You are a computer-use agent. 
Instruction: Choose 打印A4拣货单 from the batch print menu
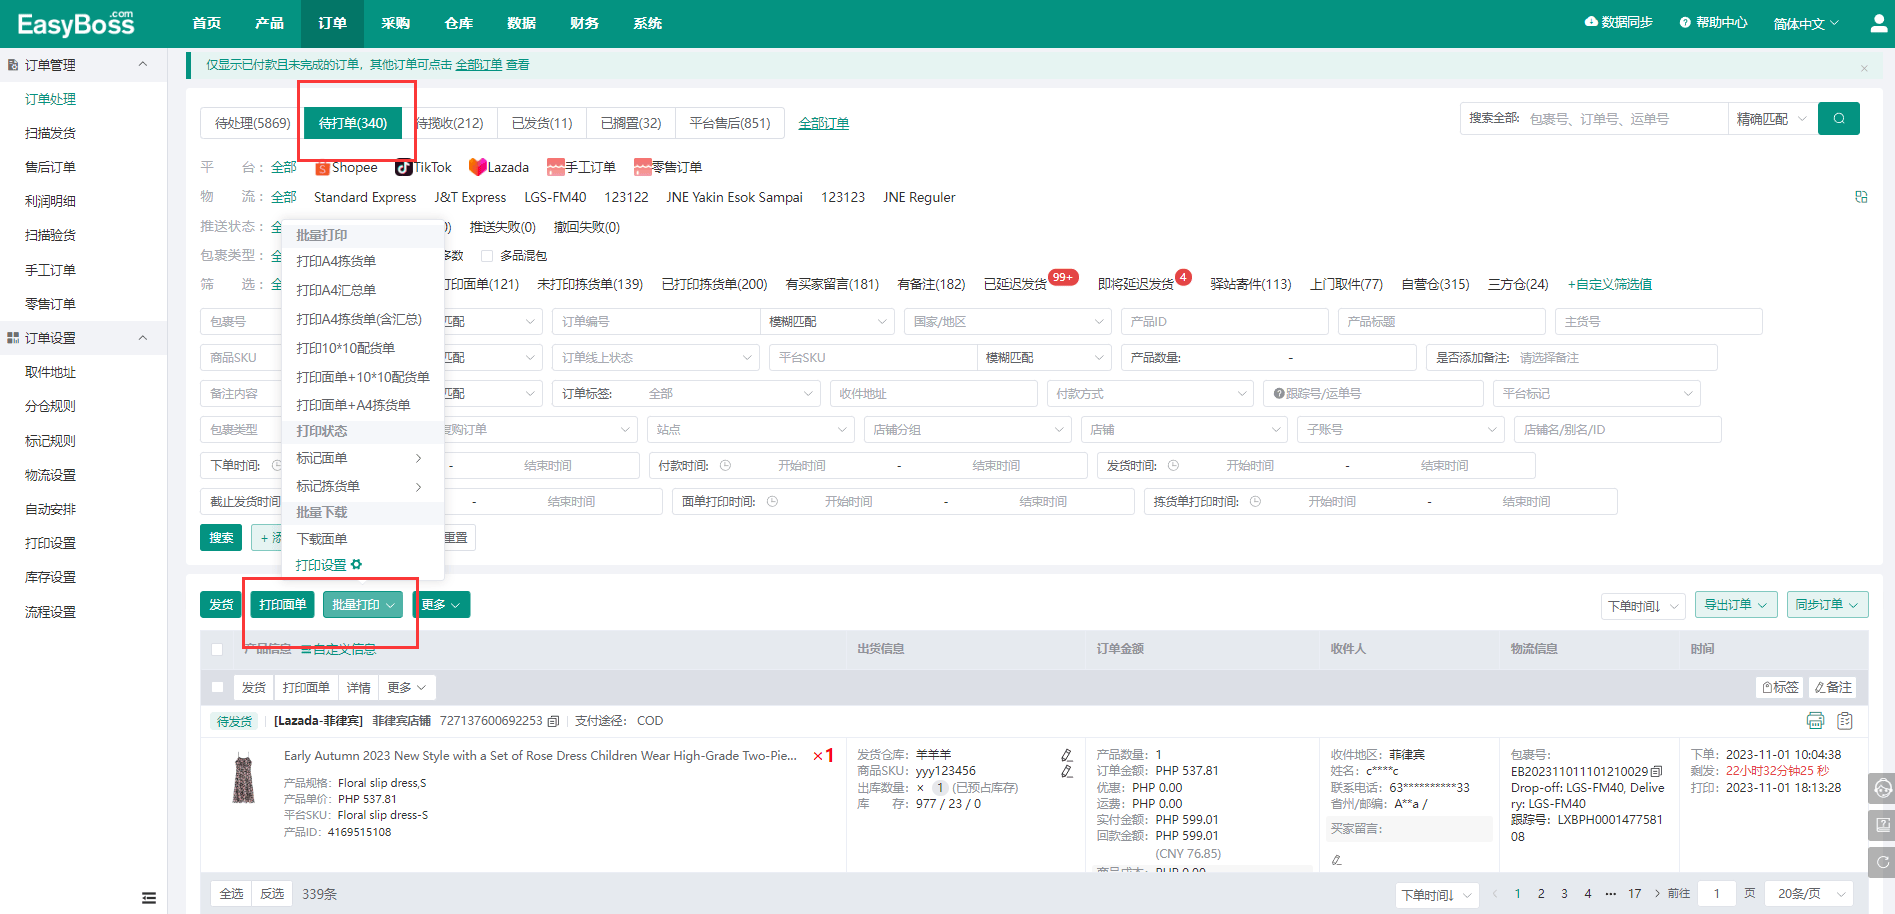(x=336, y=261)
